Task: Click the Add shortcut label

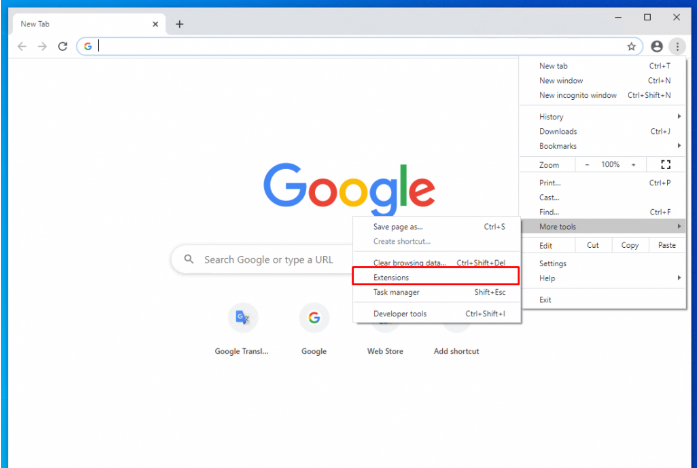Action: click(x=457, y=351)
